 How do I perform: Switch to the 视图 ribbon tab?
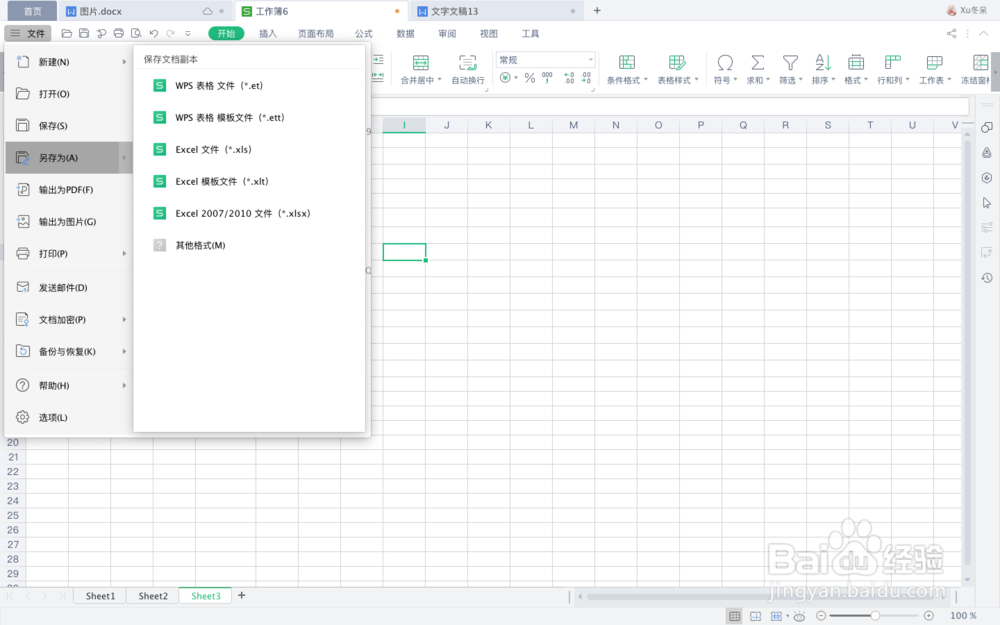[489, 34]
